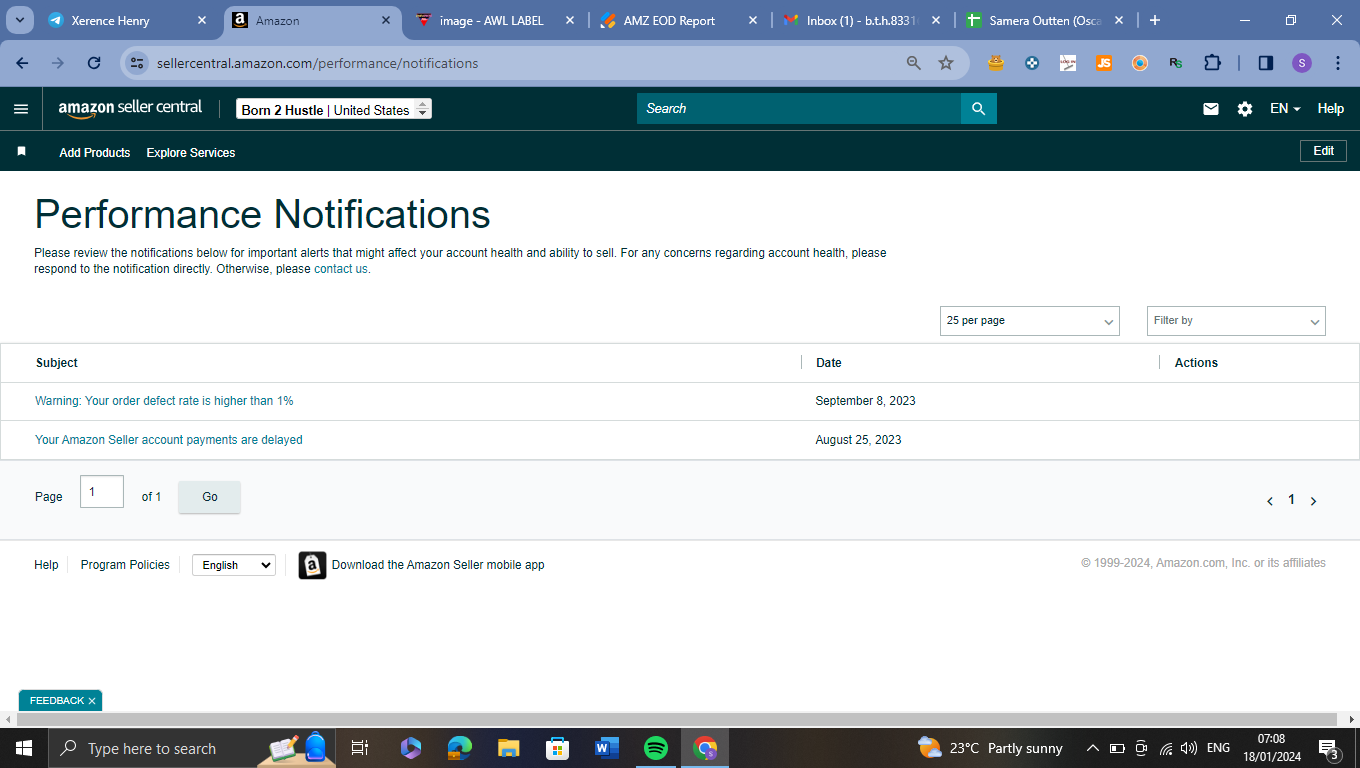Open the Program Policies footer link
This screenshot has height=768, width=1360.
click(x=125, y=565)
